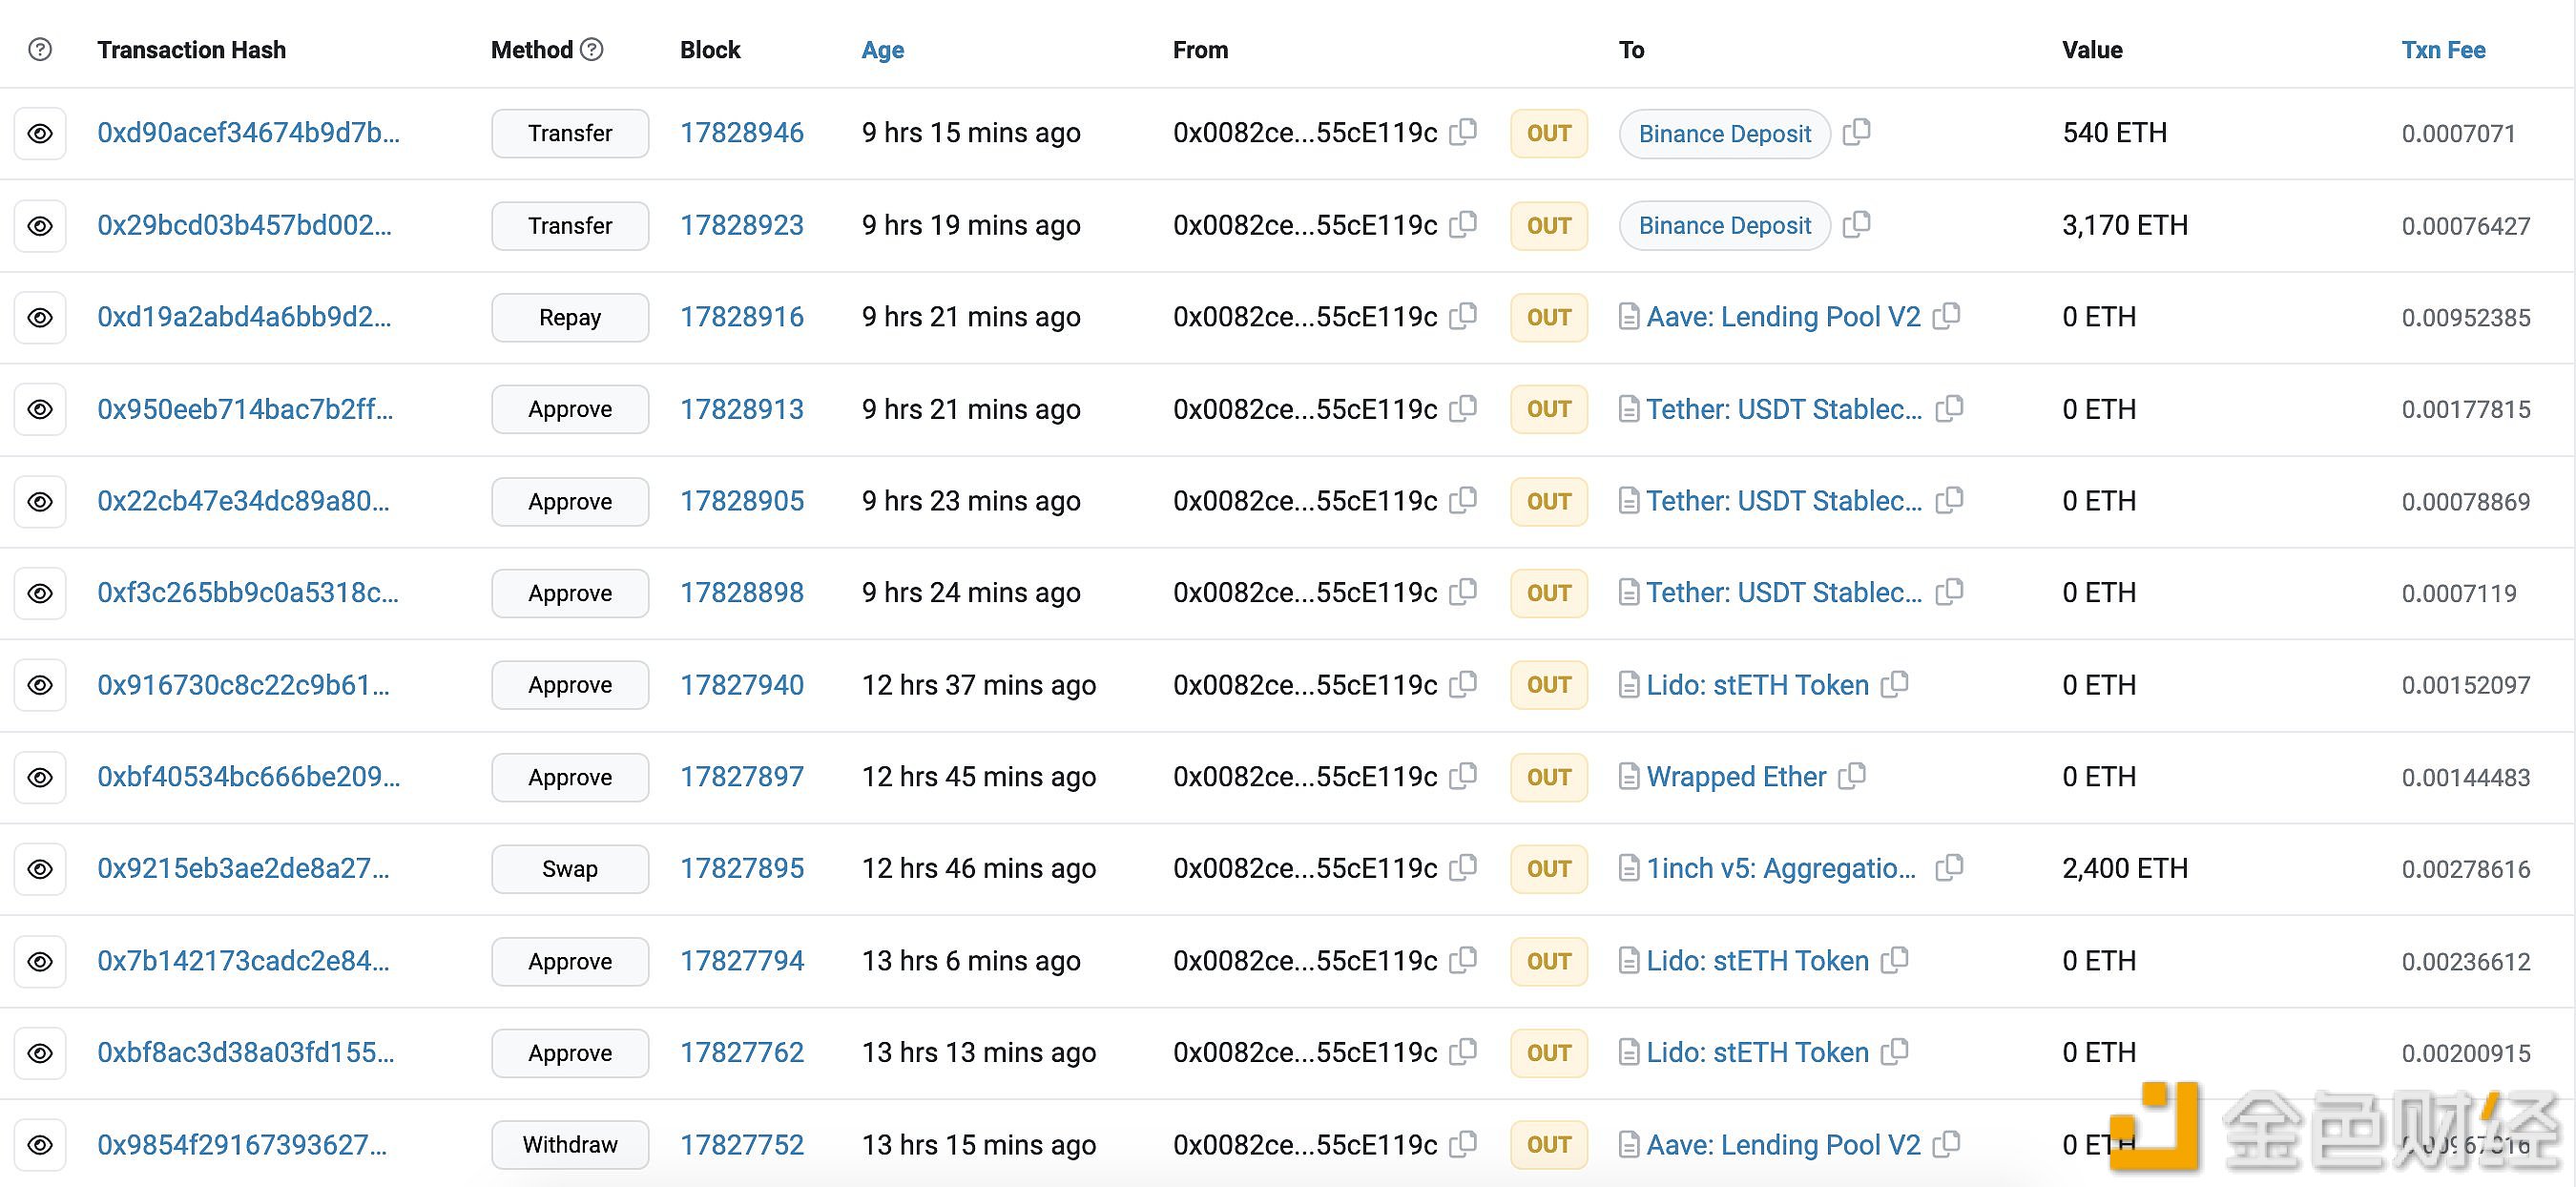Screen dimensions: 2576x1187
Task: Copy Aave Lending Pool V2 address in Repay row
Action: [x=1946, y=316]
